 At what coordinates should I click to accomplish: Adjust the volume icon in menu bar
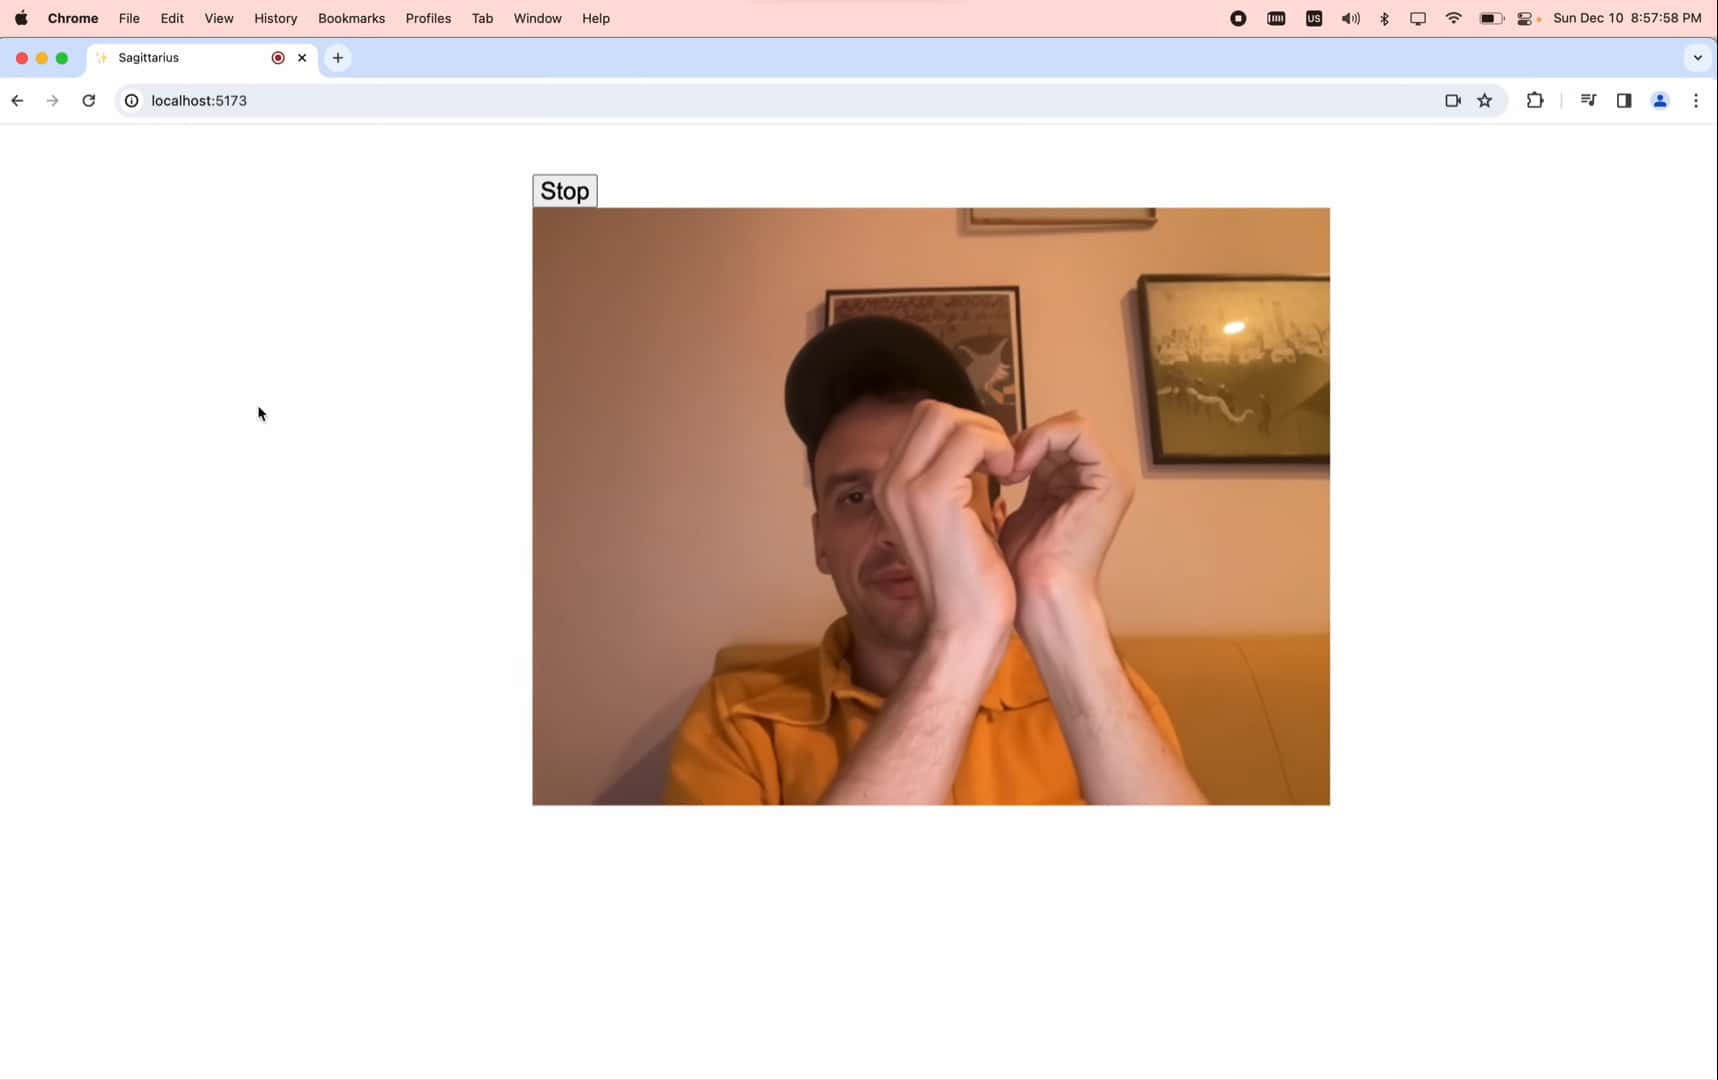click(1349, 18)
